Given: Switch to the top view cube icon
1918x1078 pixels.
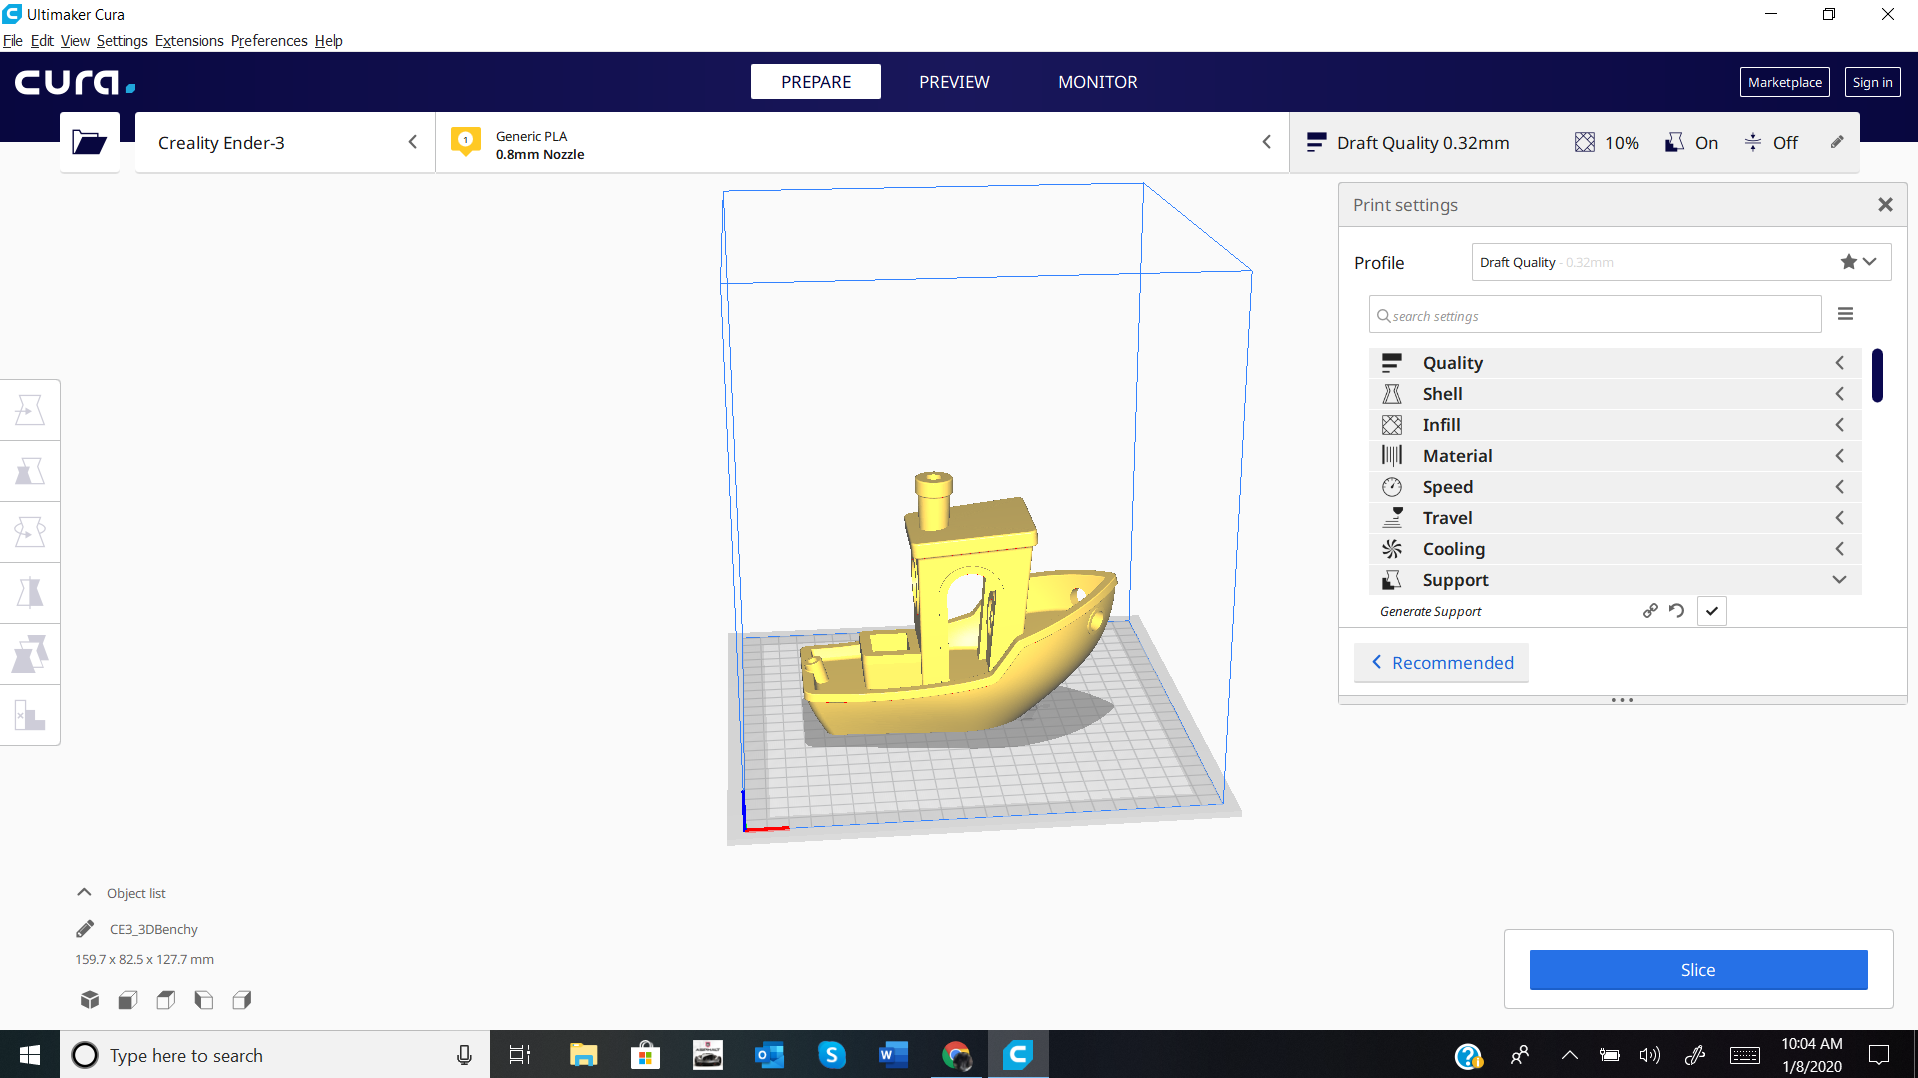Looking at the screenshot, I should click(x=166, y=999).
